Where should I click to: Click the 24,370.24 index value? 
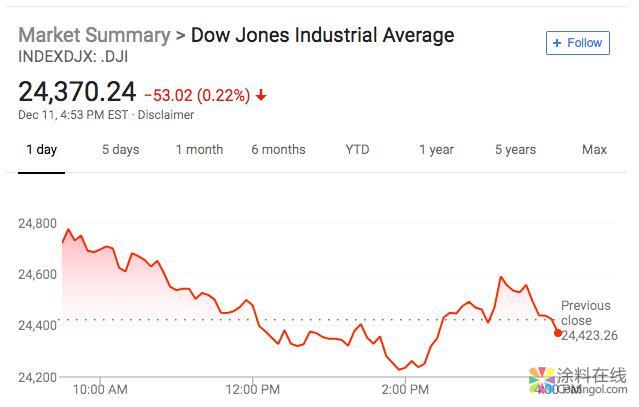[77, 92]
